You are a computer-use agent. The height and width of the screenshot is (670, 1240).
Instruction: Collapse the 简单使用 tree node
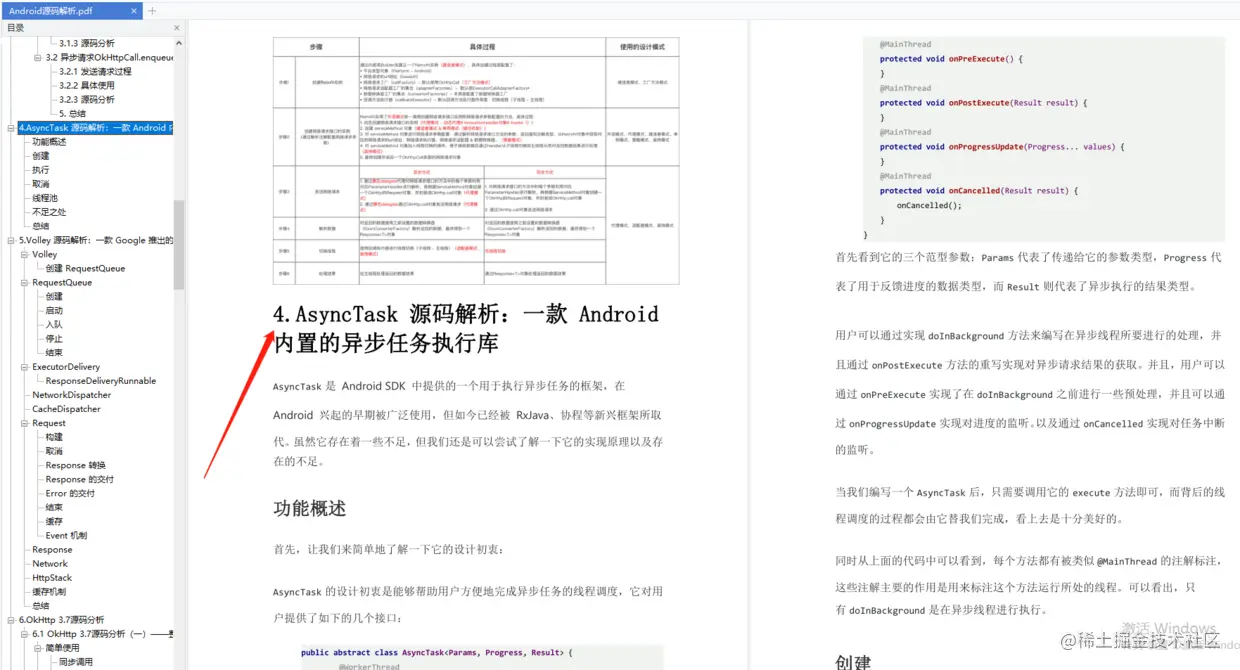tap(37, 648)
